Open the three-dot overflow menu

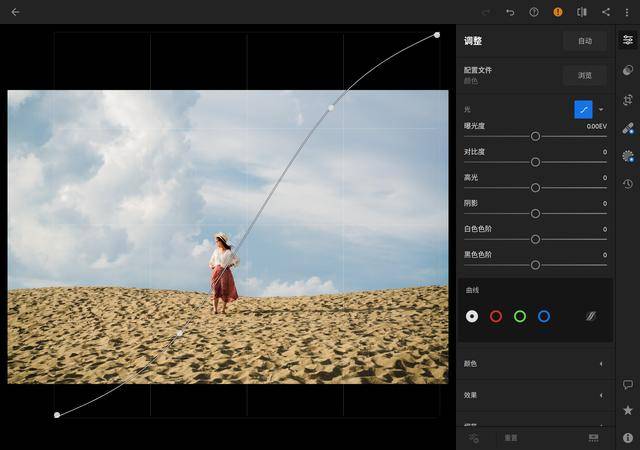tap(627, 12)
